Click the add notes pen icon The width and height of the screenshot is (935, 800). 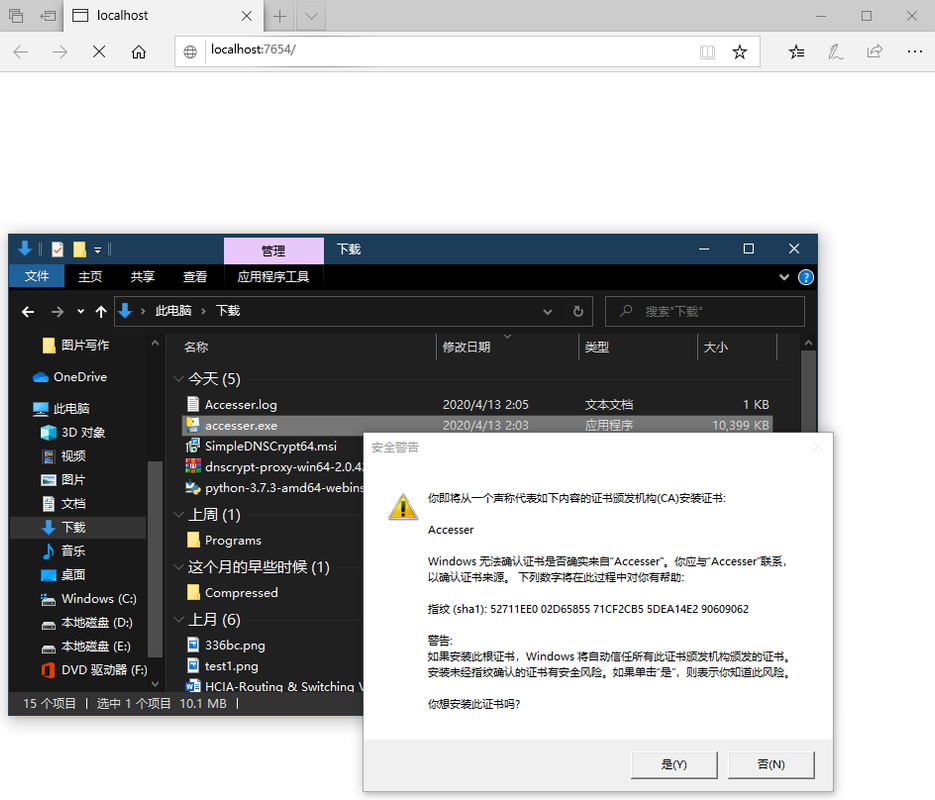pos(835,52)
